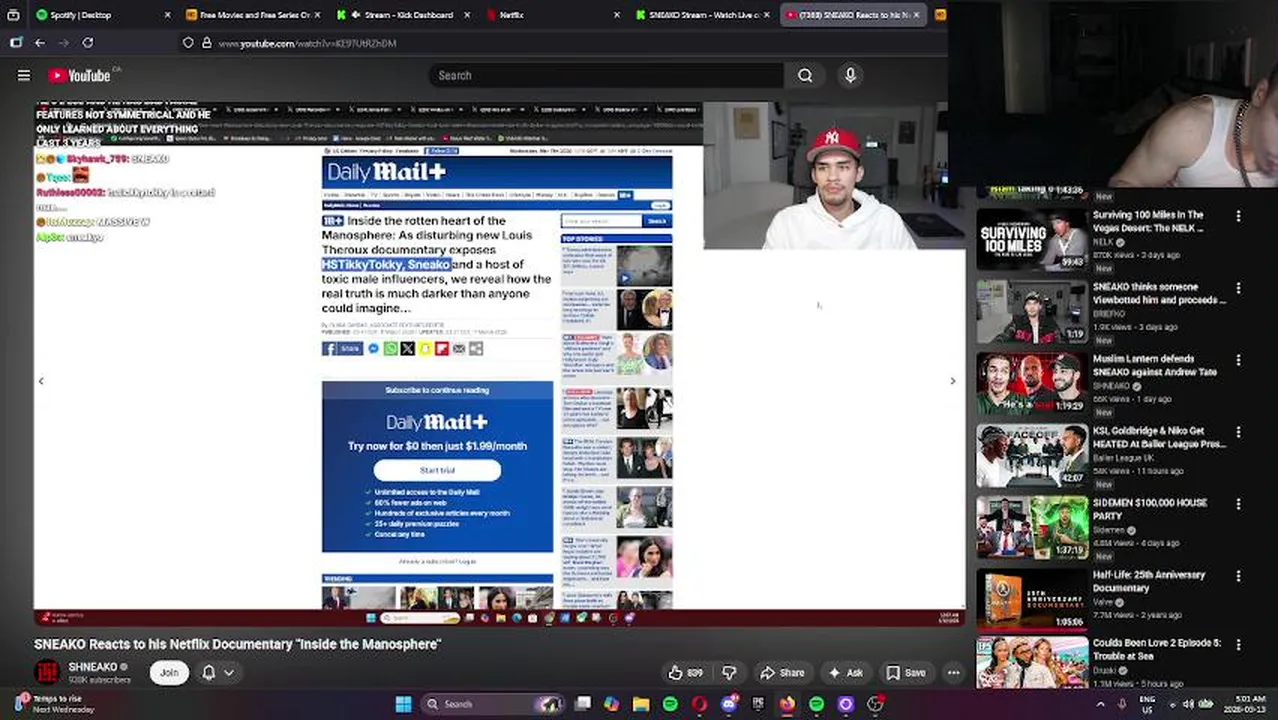Play Coulda Been Love Episode 5 thumbnail
The width and height of the screenshot is (1278, 720).
(1032, 662)
